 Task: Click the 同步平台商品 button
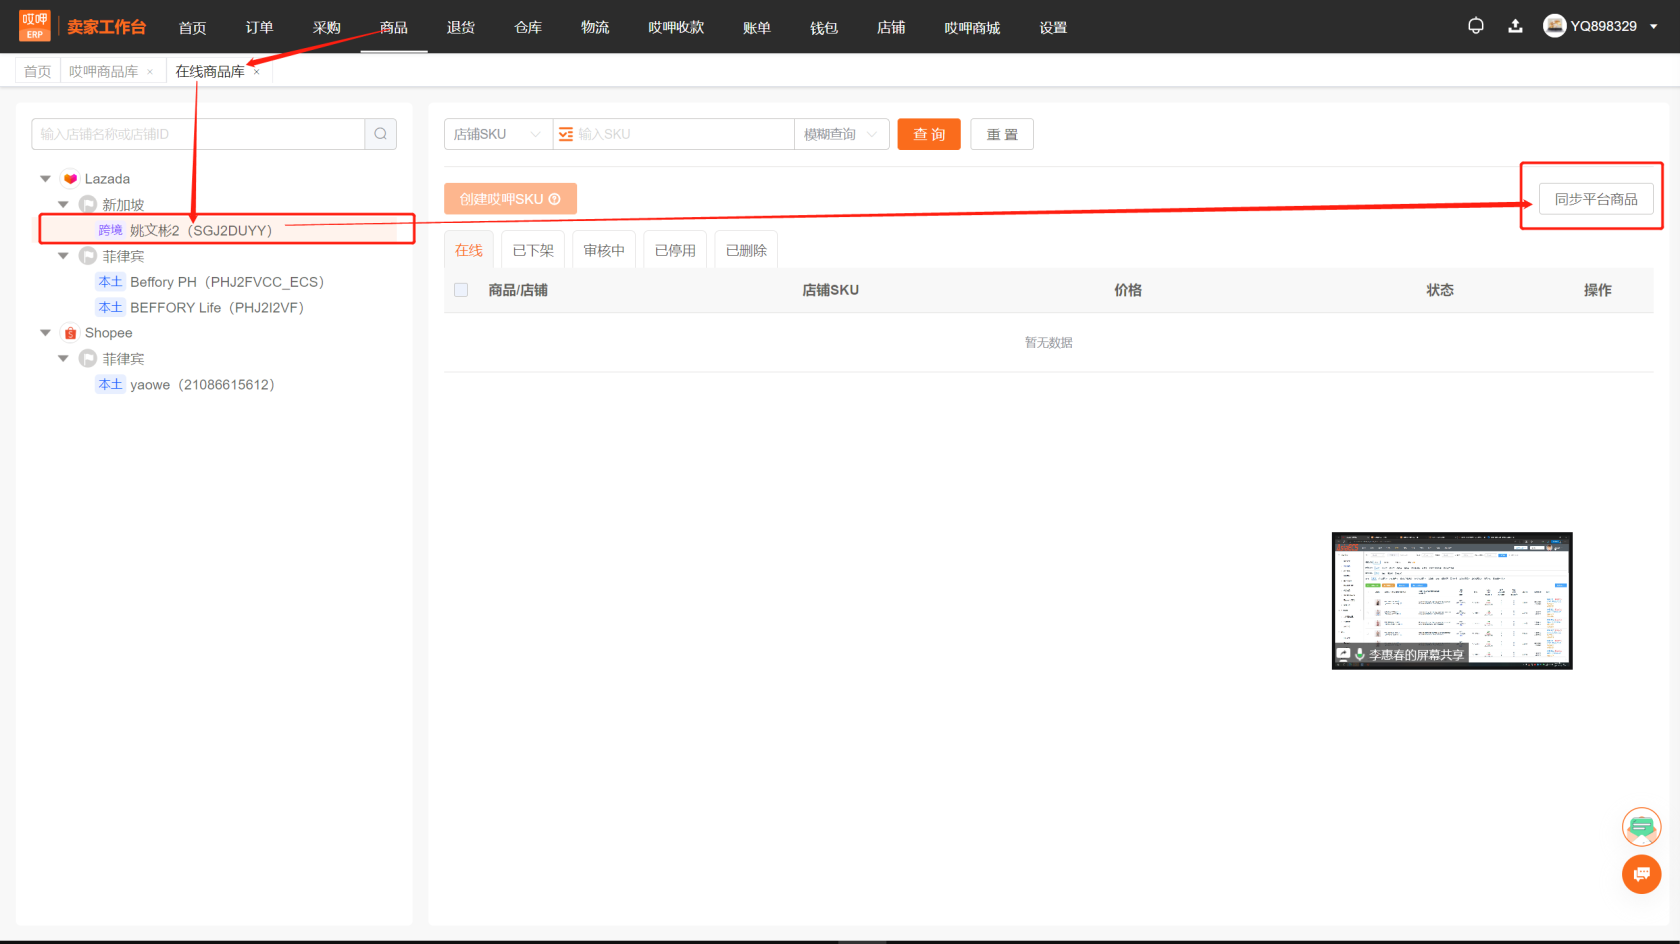tap(1596, 199)
